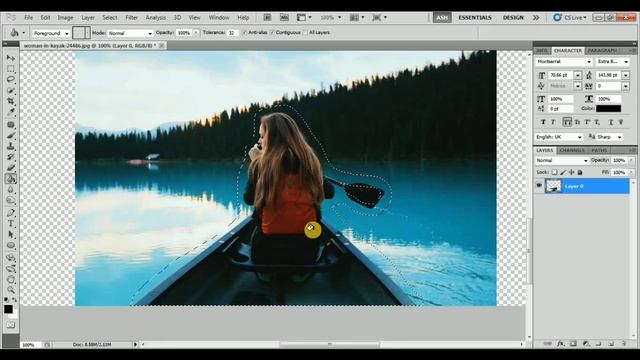Toggle the Anti-alias checkbox

coord(244,32)
